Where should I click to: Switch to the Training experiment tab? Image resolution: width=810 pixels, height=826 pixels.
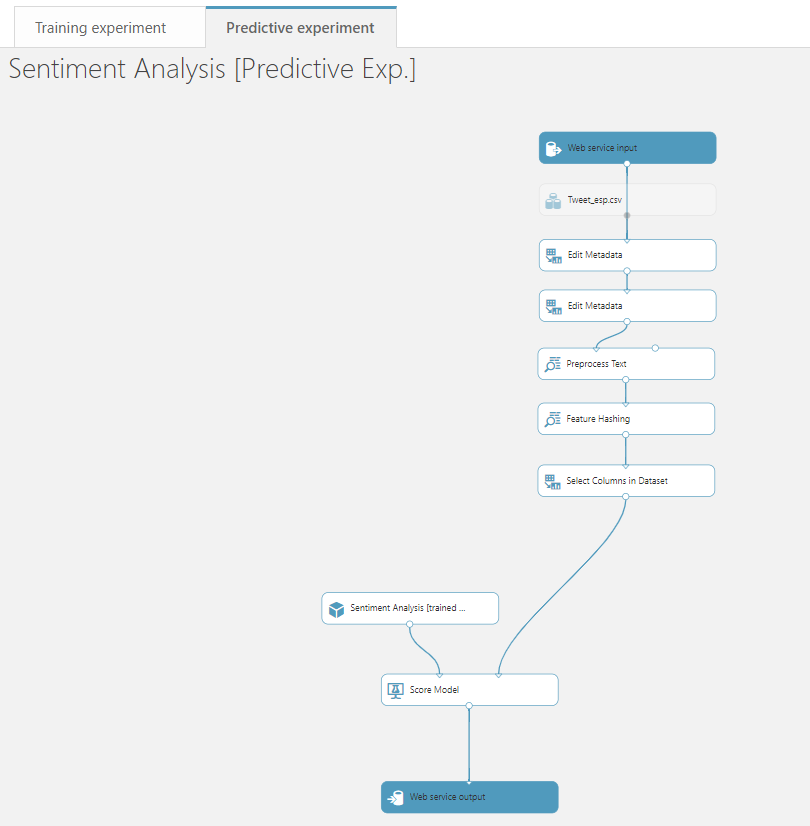tap(101, 28)
